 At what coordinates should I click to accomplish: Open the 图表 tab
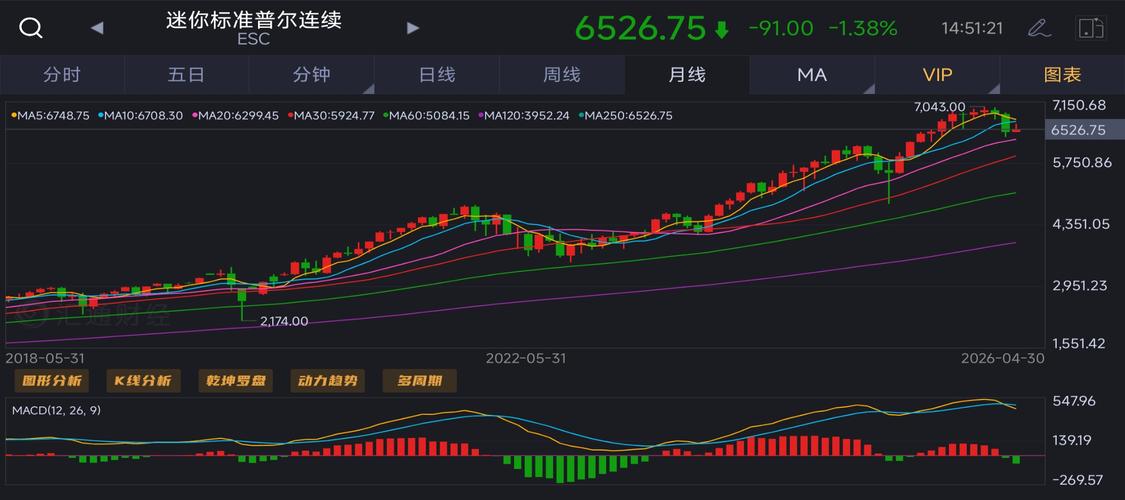1063,75
